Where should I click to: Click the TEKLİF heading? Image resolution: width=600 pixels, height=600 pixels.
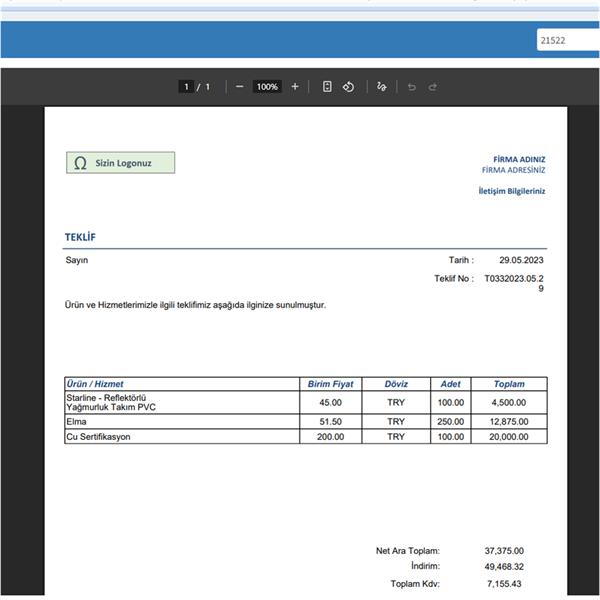pyautogui.click(x=80, y=237)
